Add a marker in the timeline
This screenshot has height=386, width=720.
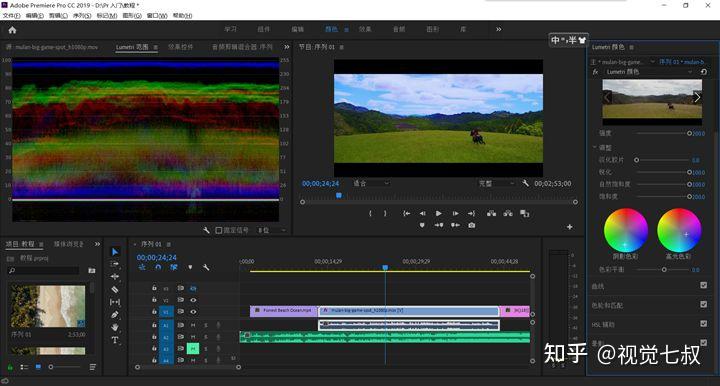(x=190, y=267)
